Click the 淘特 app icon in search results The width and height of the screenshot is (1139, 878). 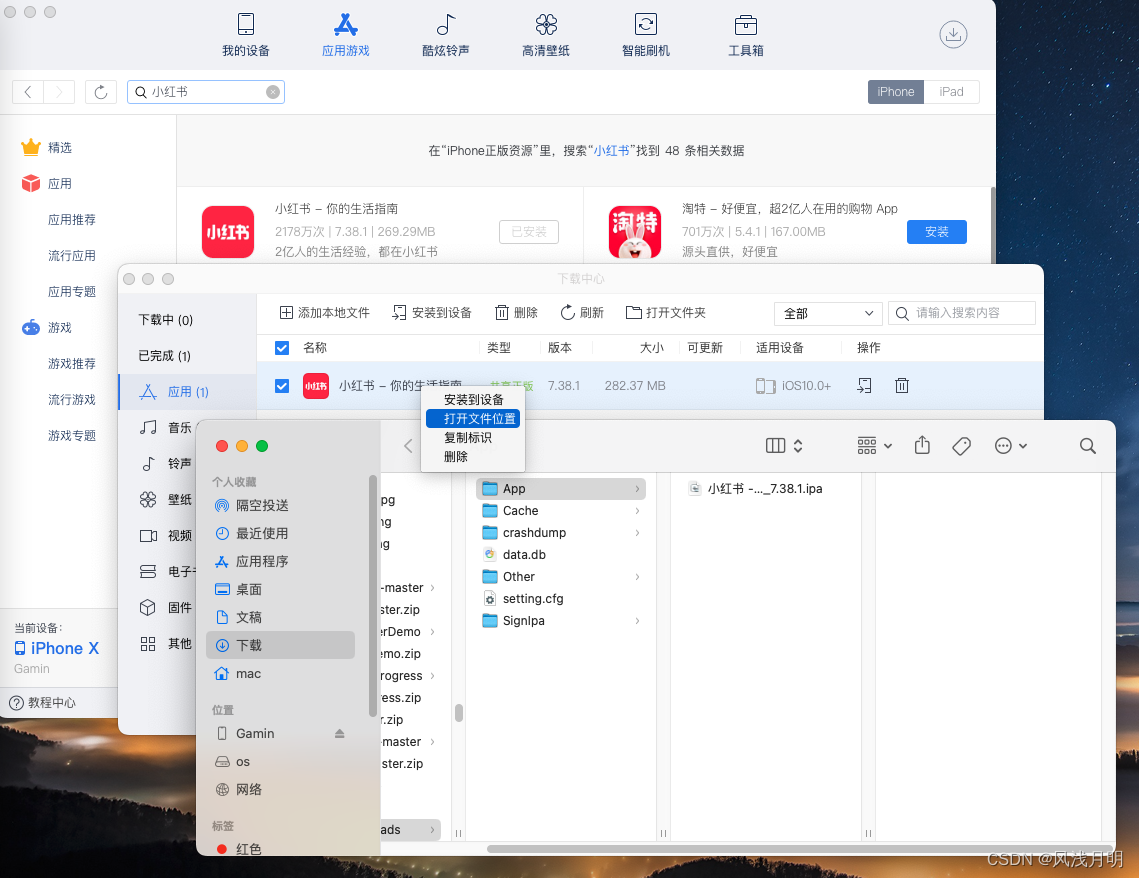[635, 232]
